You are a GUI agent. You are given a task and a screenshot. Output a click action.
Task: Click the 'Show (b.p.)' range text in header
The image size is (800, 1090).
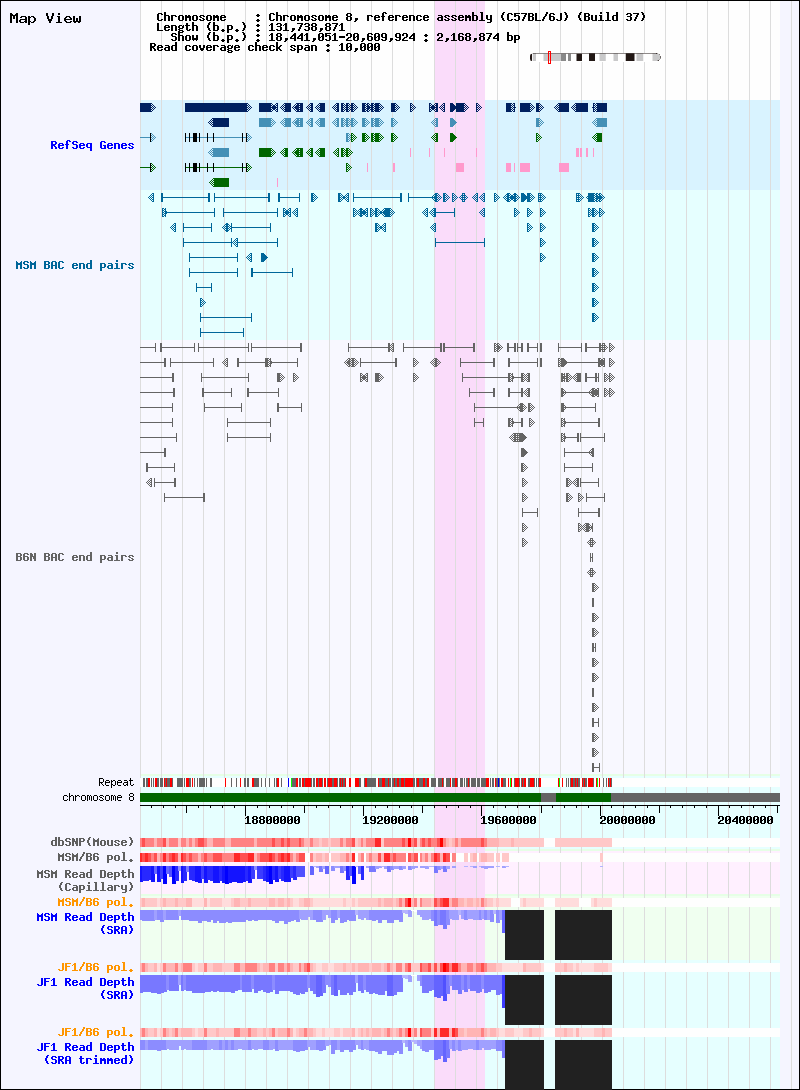click(345, 37)
